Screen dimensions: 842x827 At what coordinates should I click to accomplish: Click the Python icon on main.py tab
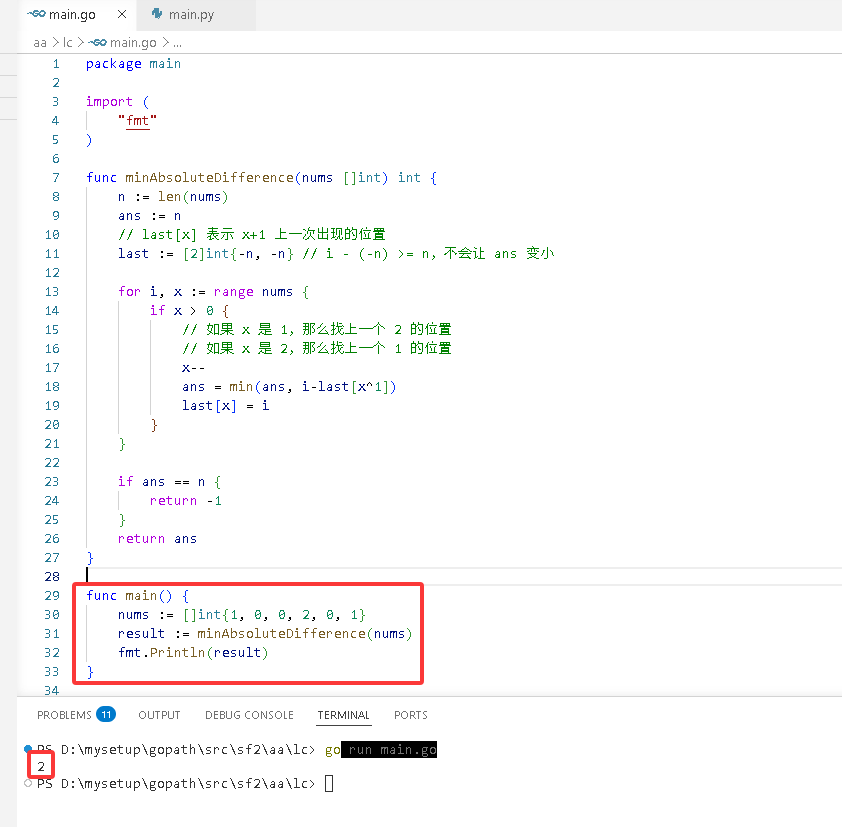[157, 14]
